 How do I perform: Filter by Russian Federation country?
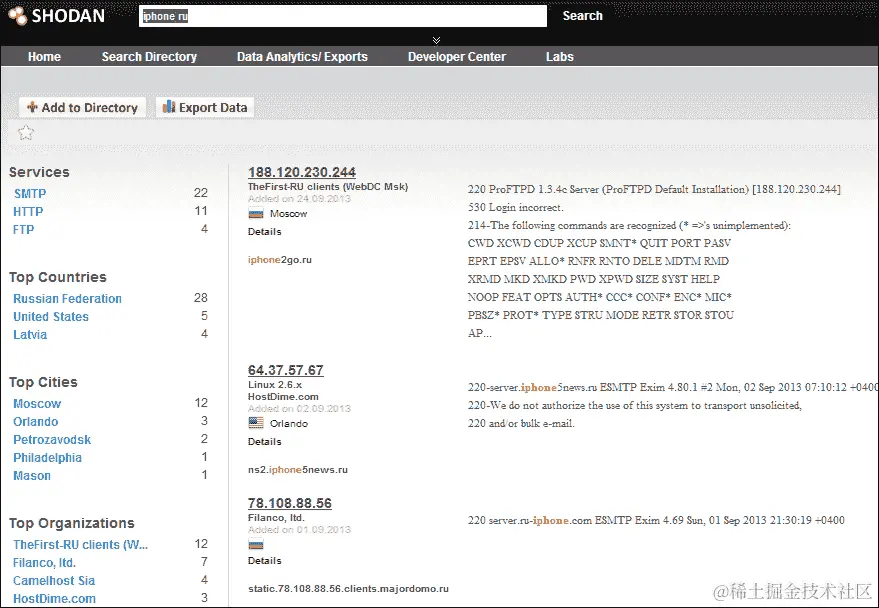67,299
